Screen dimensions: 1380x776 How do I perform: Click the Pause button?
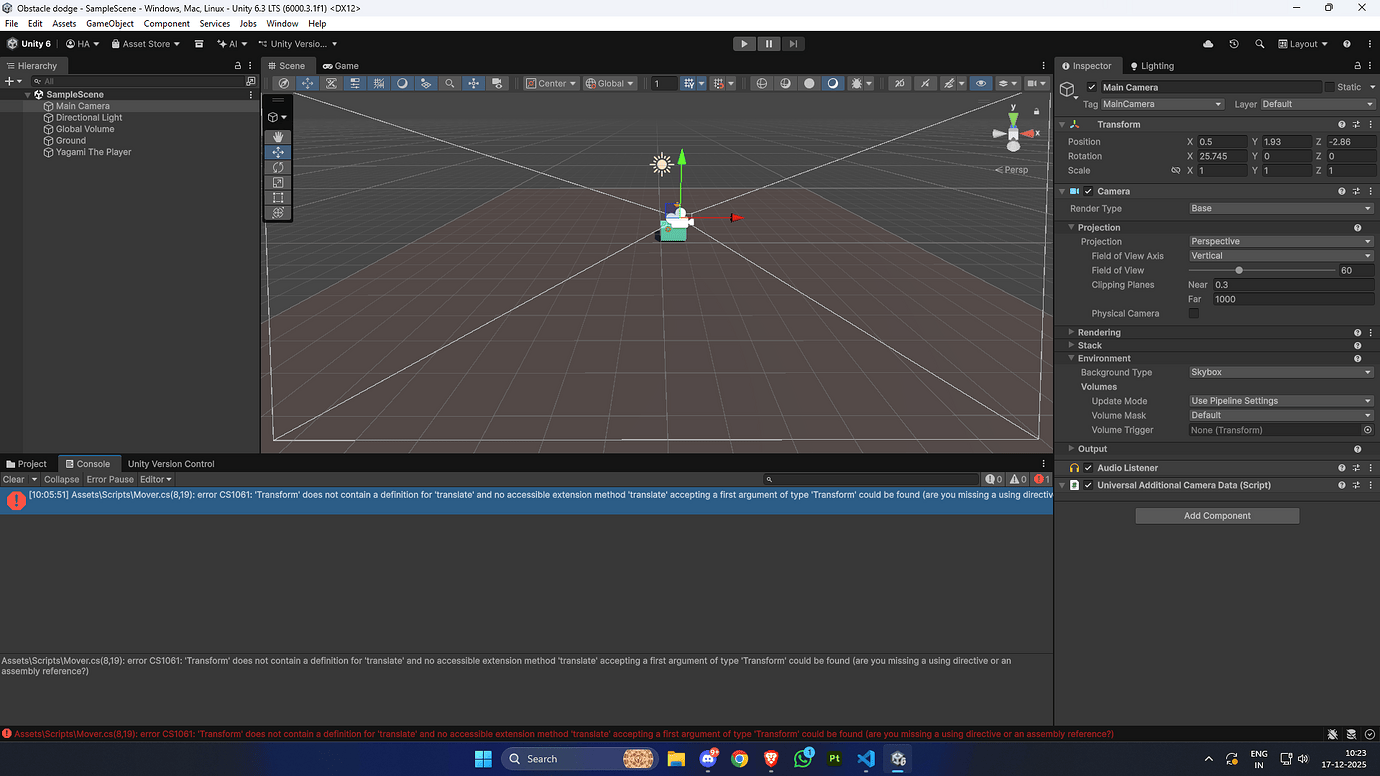[769, 44]
